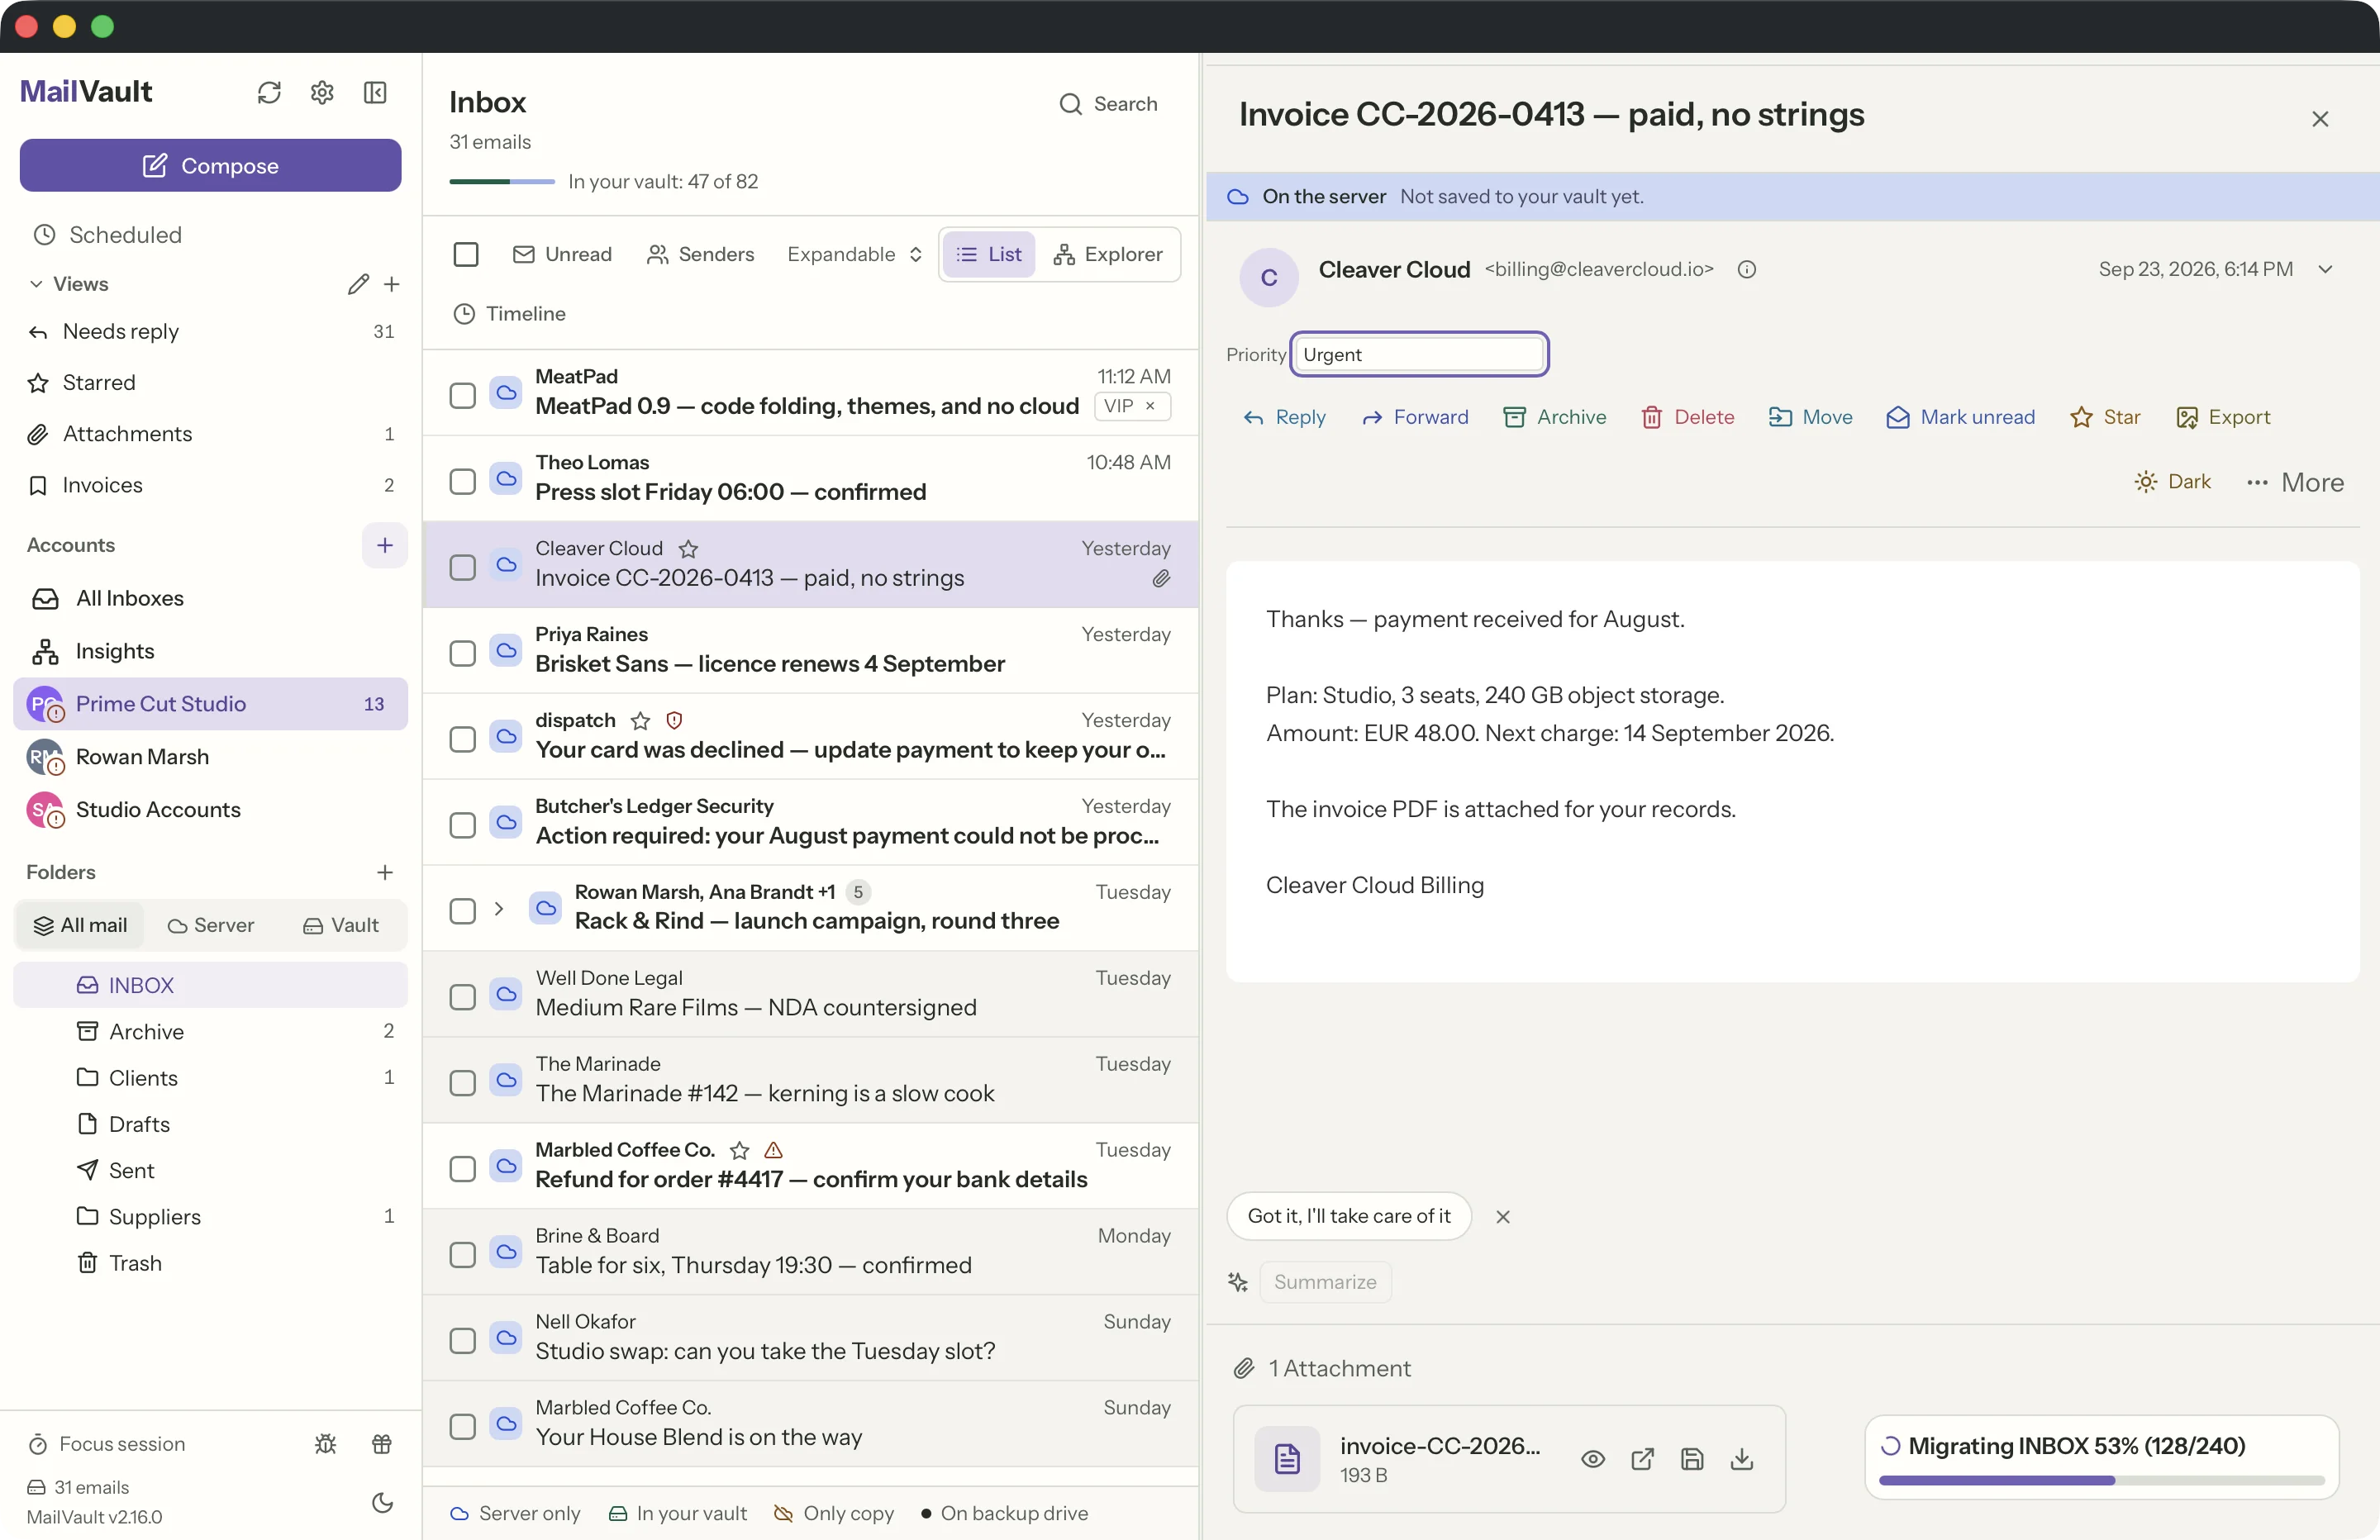This screenshot has width=2380, height=1540.
Task: Forward the invoice email
Action: 1415,417
